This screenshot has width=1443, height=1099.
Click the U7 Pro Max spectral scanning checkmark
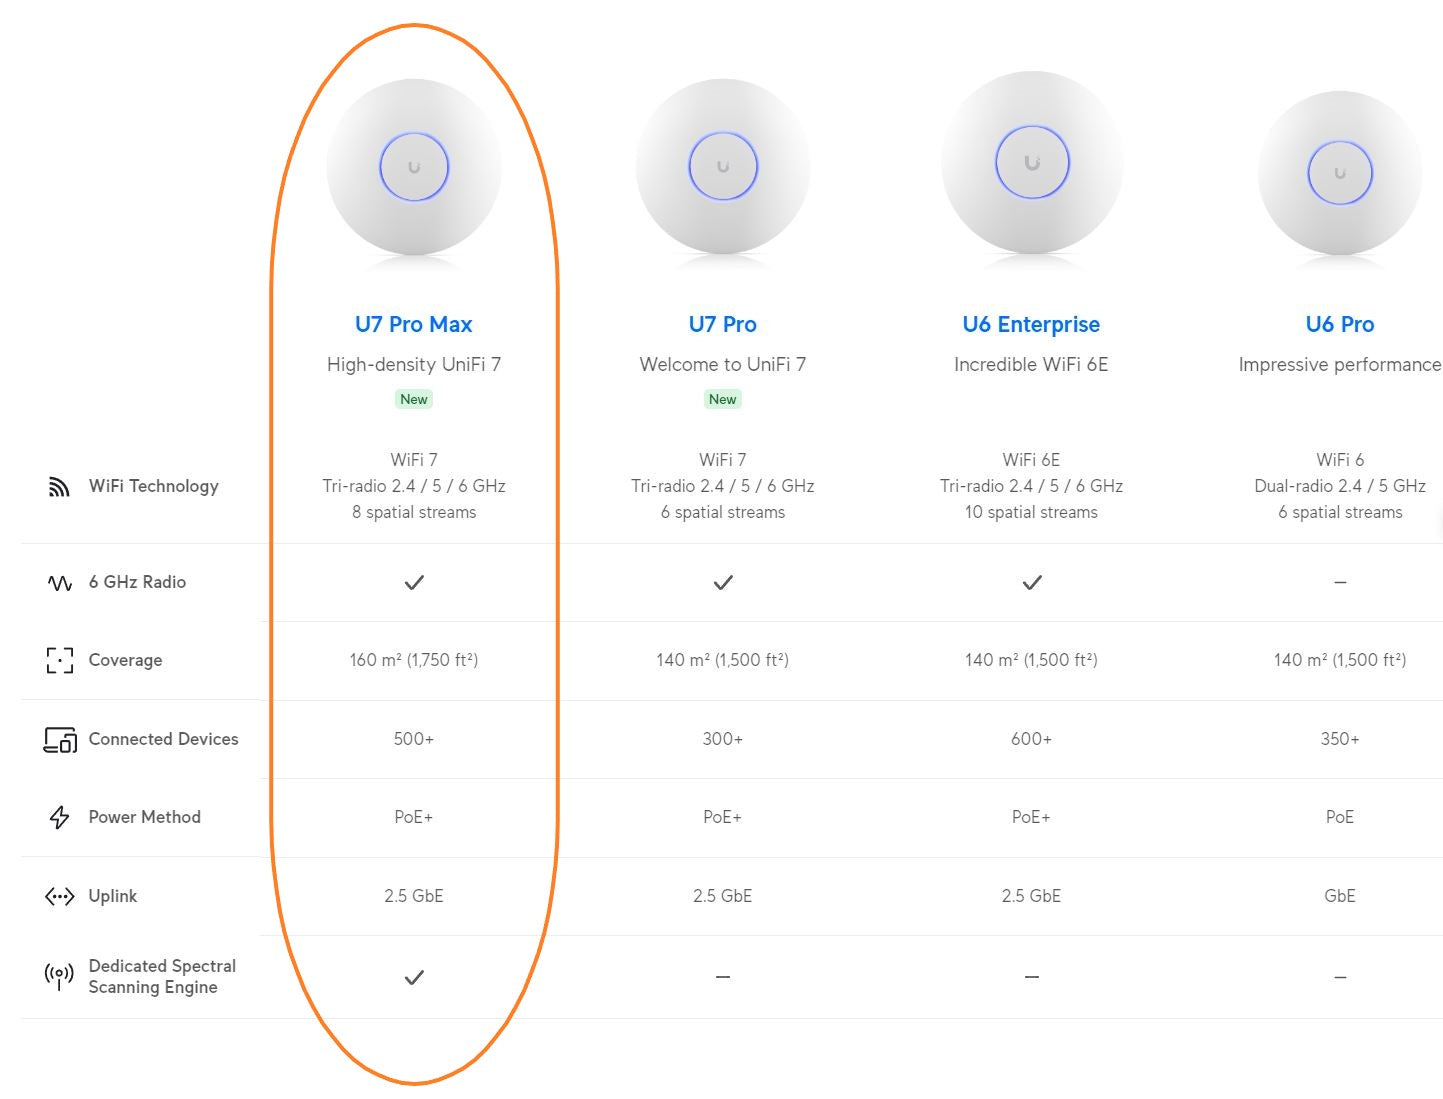click(x=414, y=977)
